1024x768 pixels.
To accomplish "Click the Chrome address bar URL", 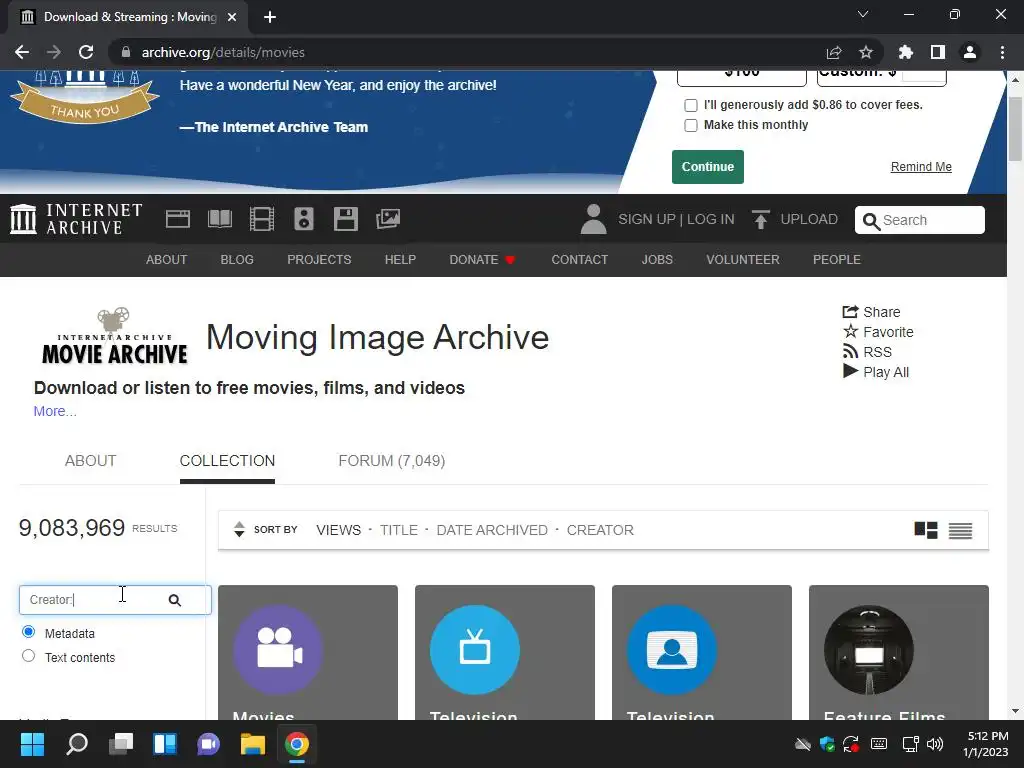I will [223, 52].
